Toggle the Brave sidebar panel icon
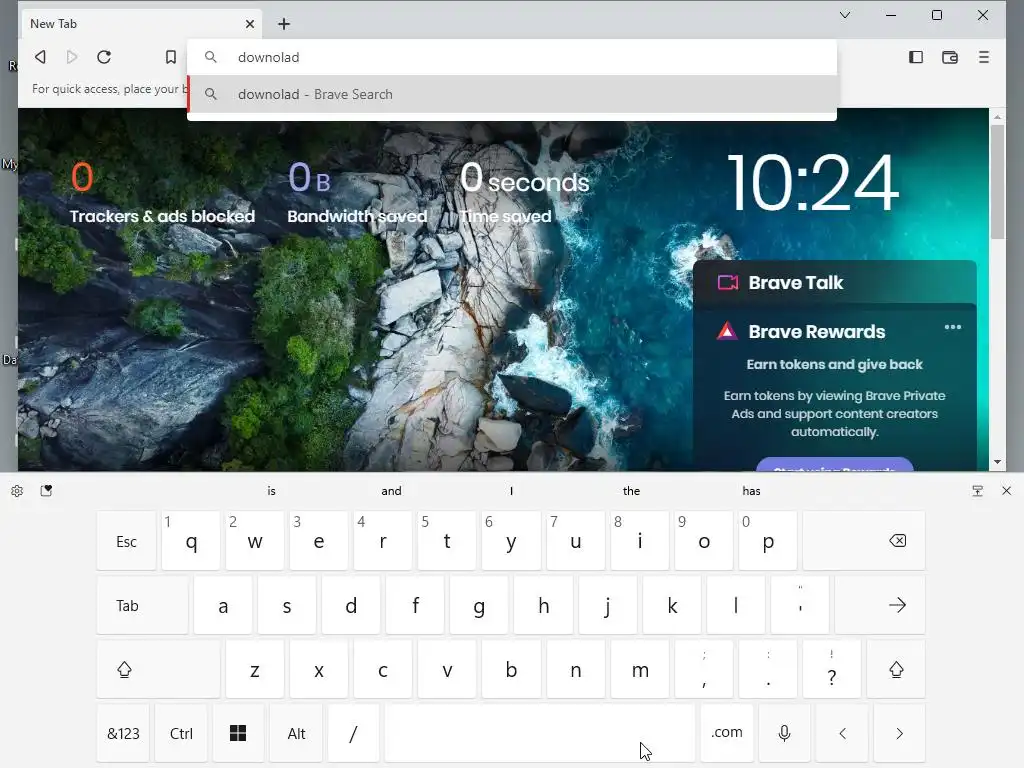 coord(916,57)
